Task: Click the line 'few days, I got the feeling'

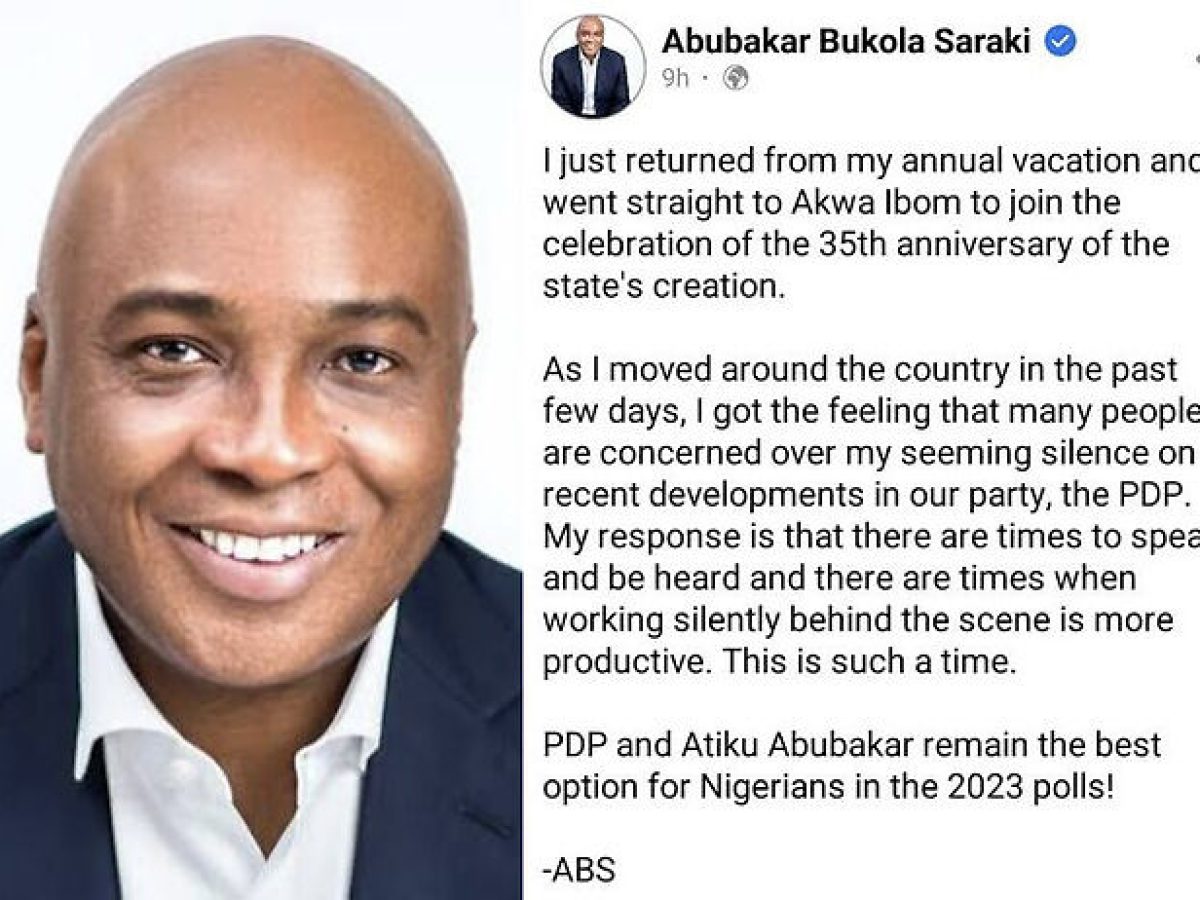Action: coord(870,412)
